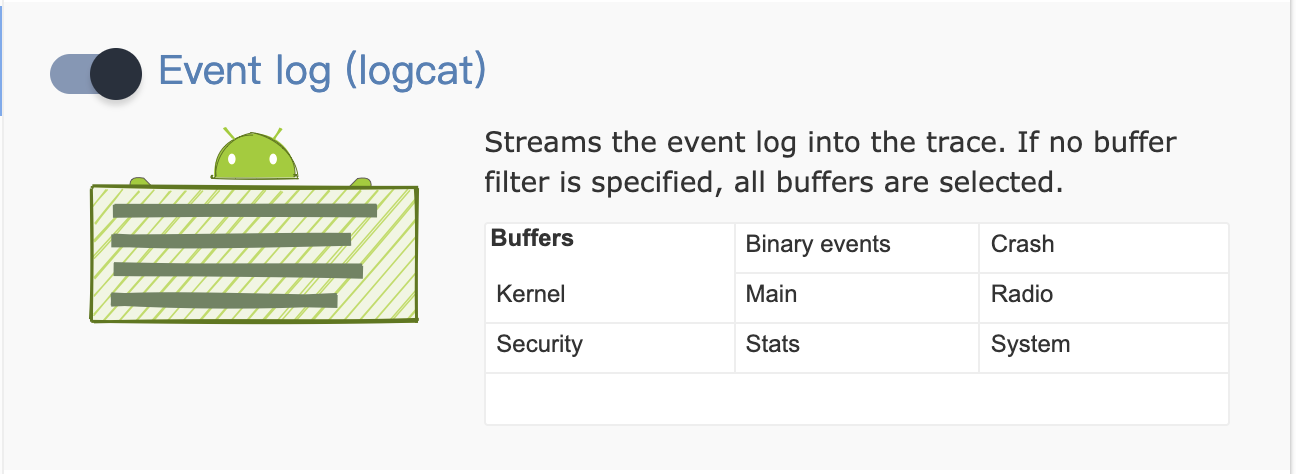The height and width of the screenshot is (474, 1296).
Task: Pick the Stats buffer entry
Action: coord(772,345)
